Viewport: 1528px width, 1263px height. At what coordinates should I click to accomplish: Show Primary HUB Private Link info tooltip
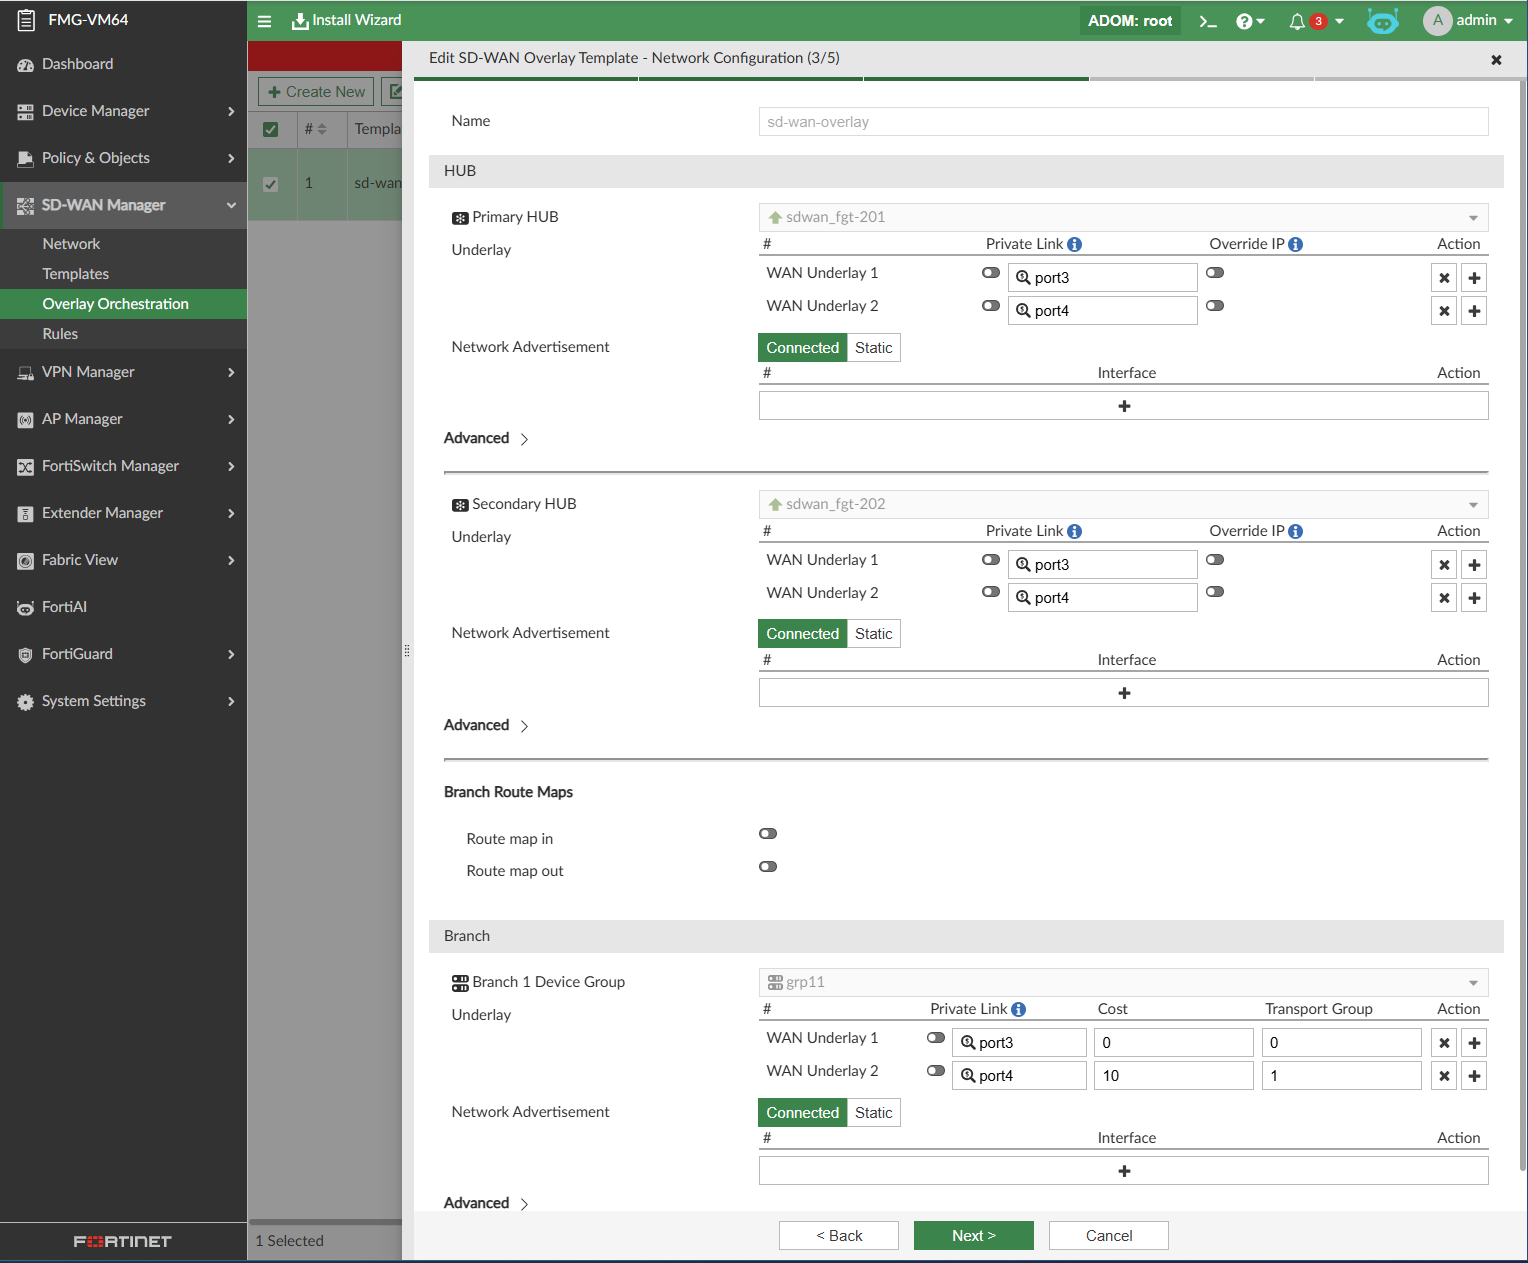pyautogui.click(x=1074, y=244)
